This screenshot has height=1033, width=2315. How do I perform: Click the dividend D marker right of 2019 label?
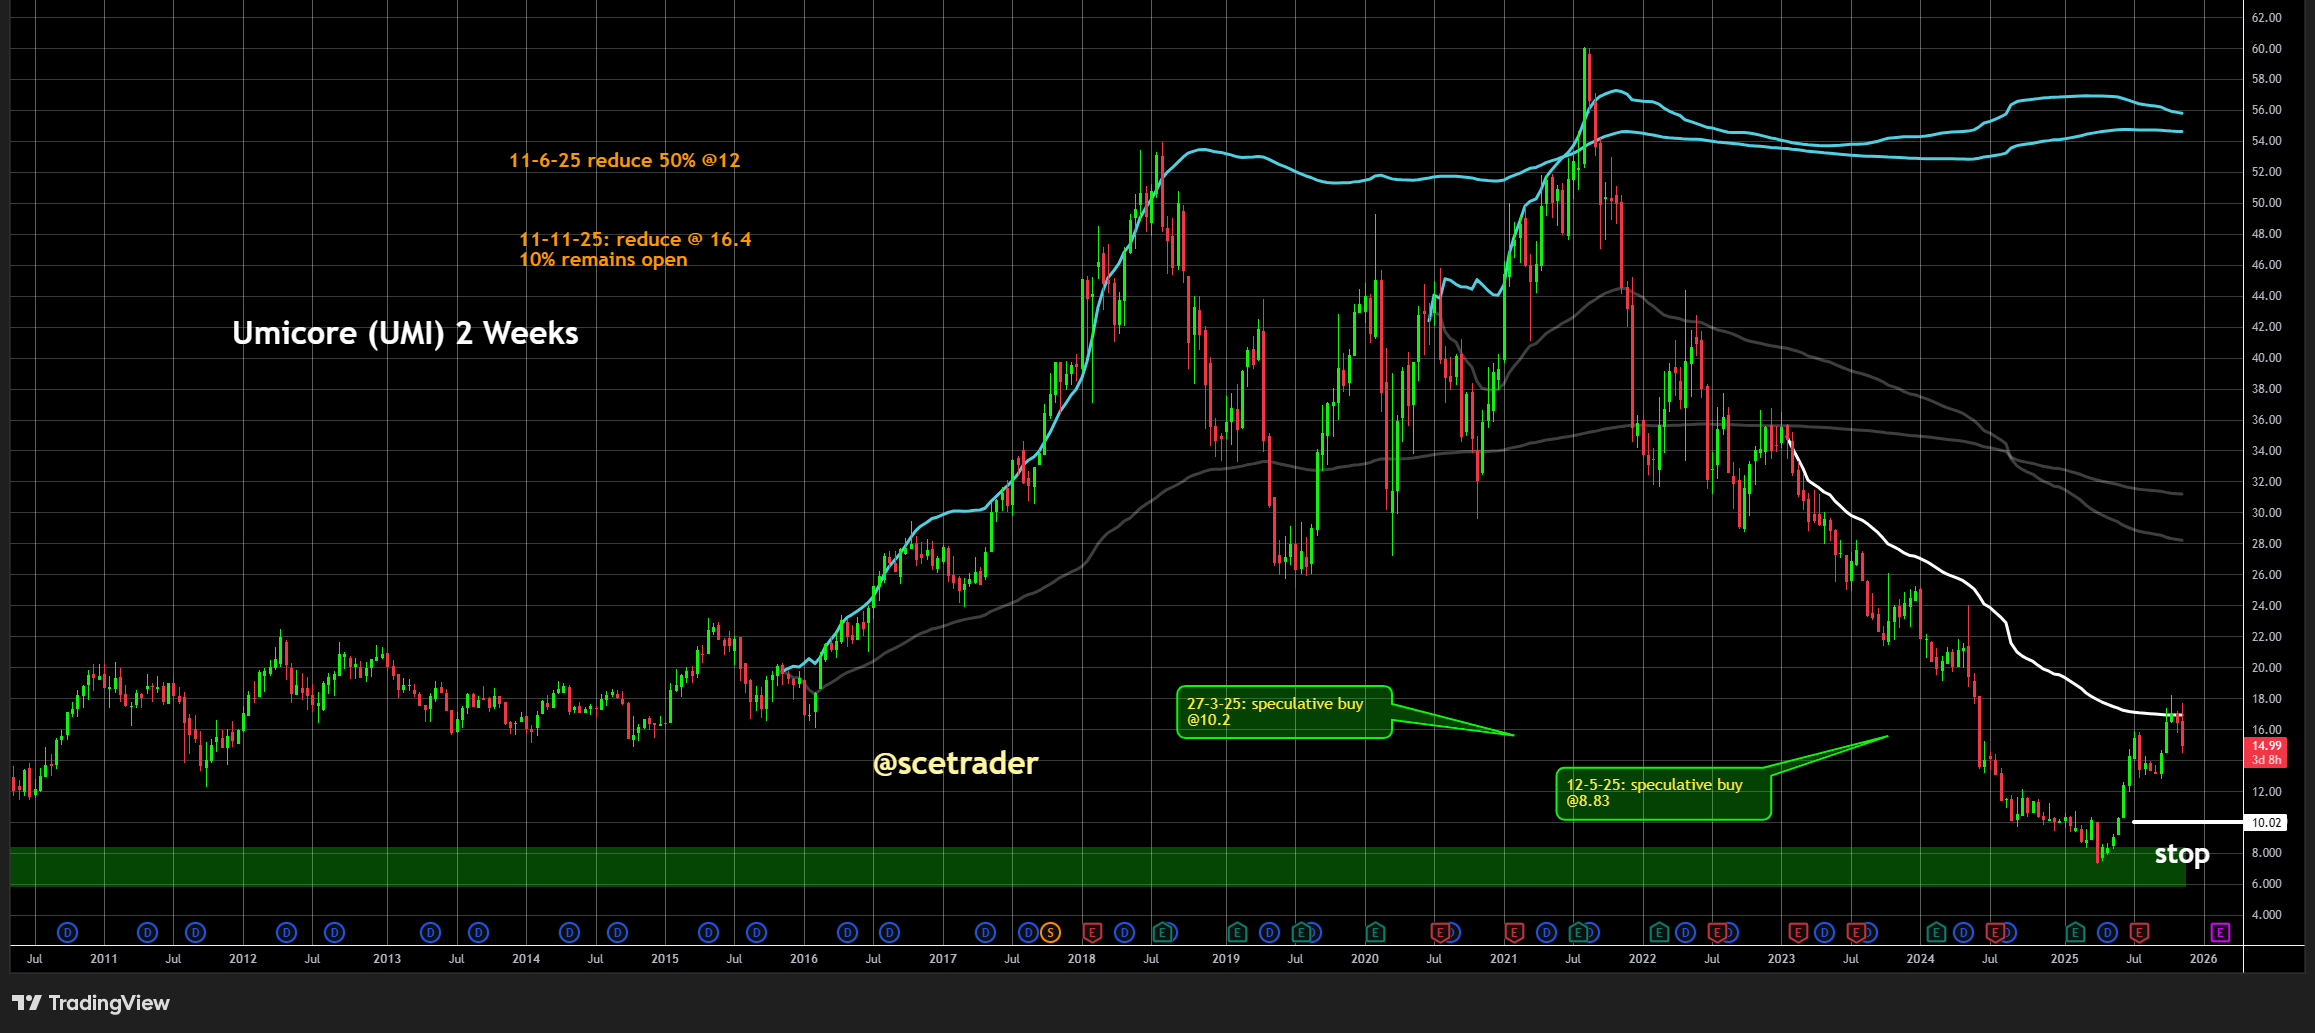click(x=1269, y=933)
